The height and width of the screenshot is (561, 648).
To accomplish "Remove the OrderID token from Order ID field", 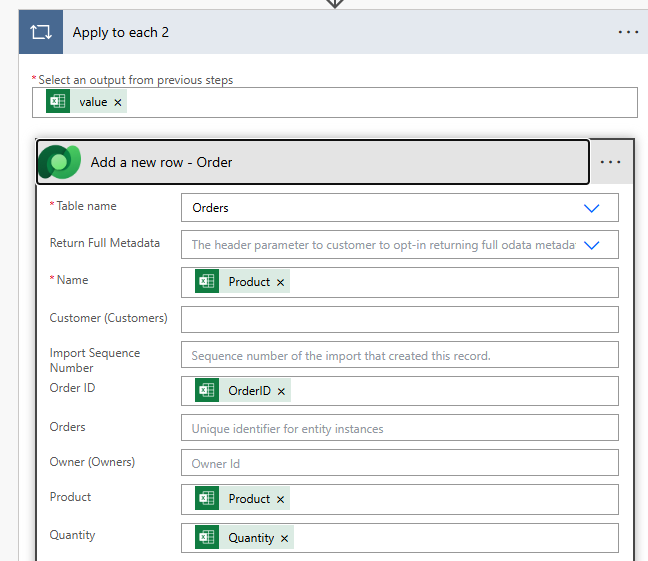I will (x=281, y=391).
